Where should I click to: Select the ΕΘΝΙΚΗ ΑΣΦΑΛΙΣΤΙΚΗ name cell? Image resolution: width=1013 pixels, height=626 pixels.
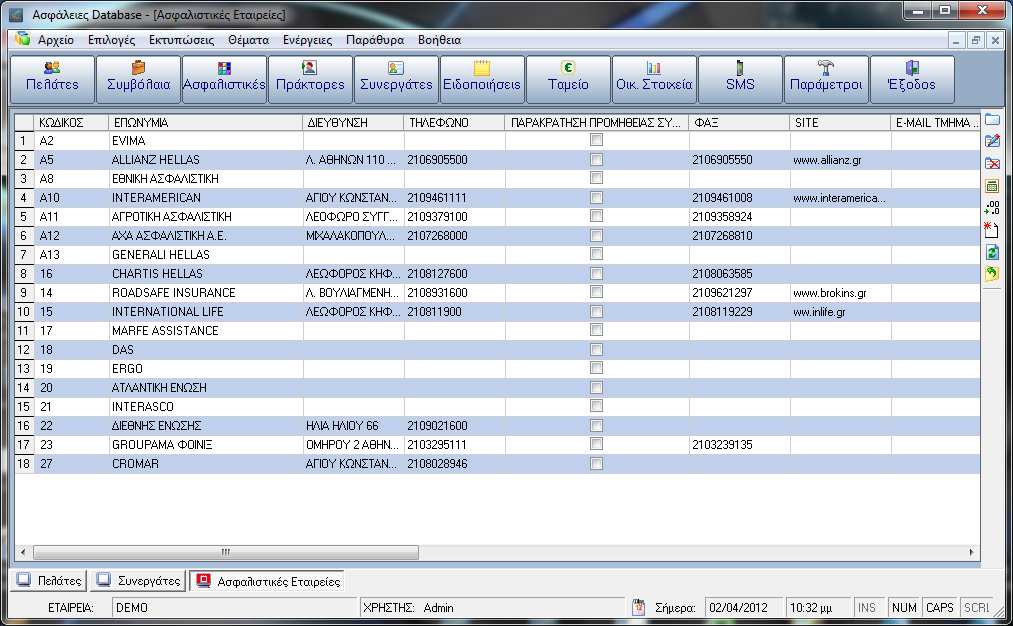(x=205, y=178)
